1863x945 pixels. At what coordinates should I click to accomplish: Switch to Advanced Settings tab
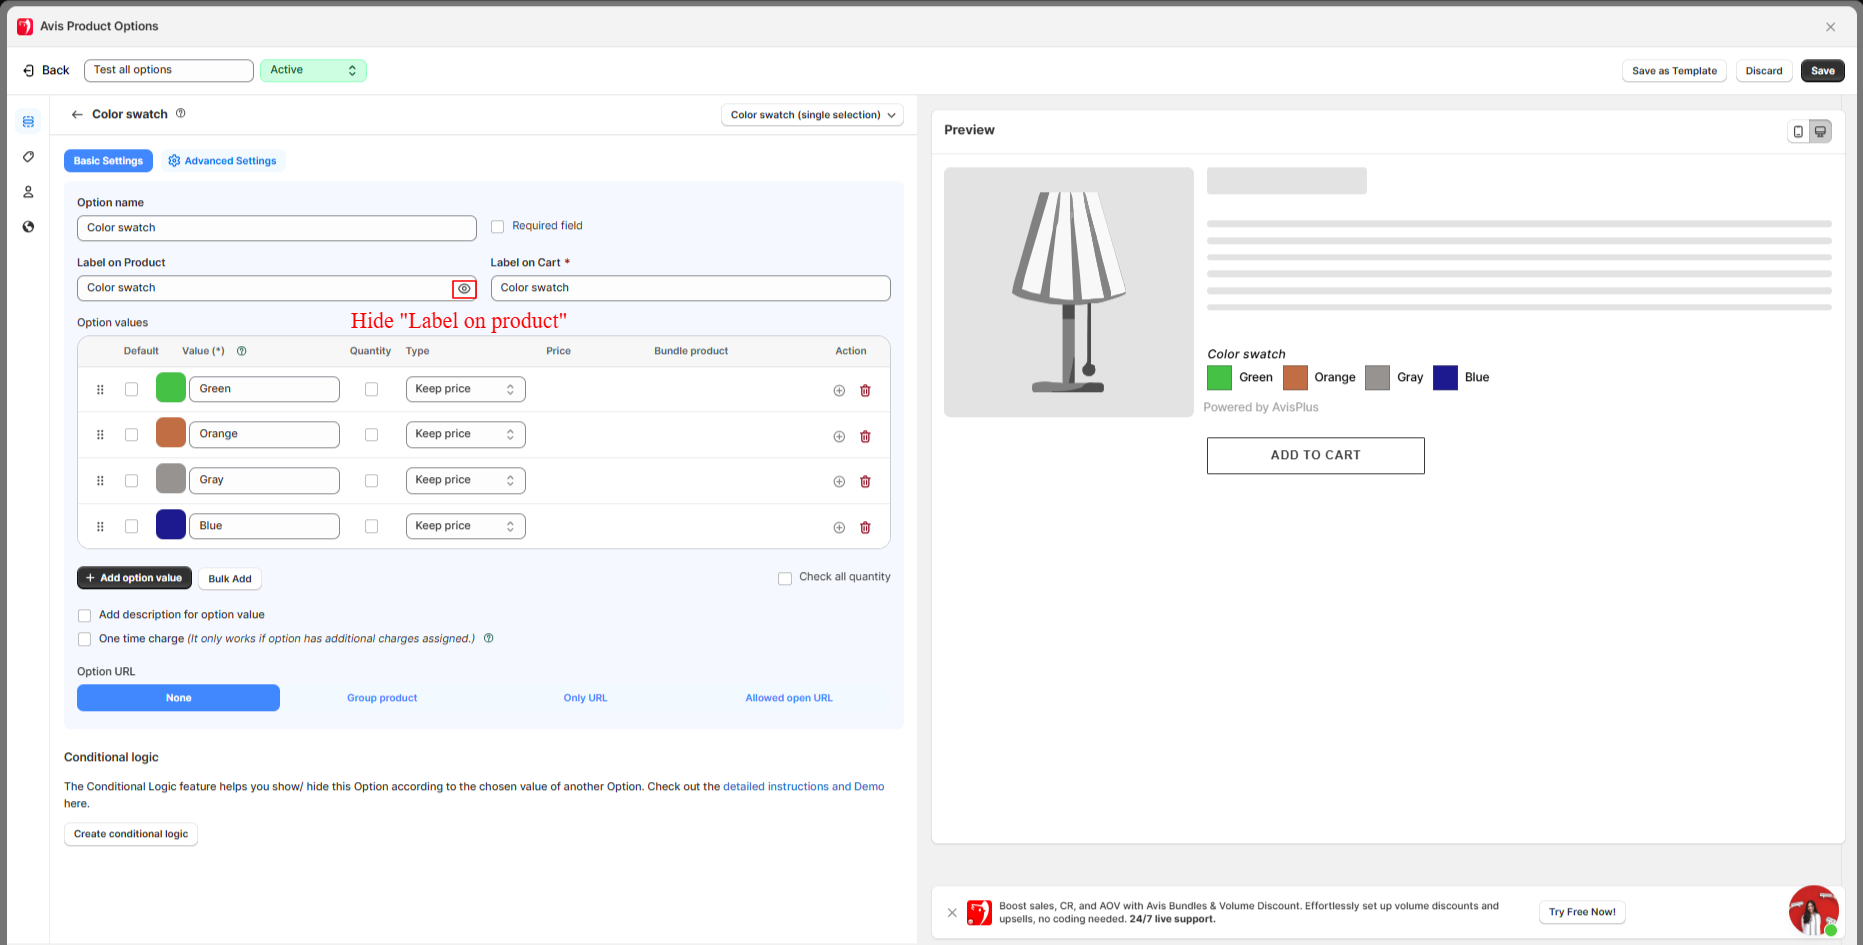[223, 161]
